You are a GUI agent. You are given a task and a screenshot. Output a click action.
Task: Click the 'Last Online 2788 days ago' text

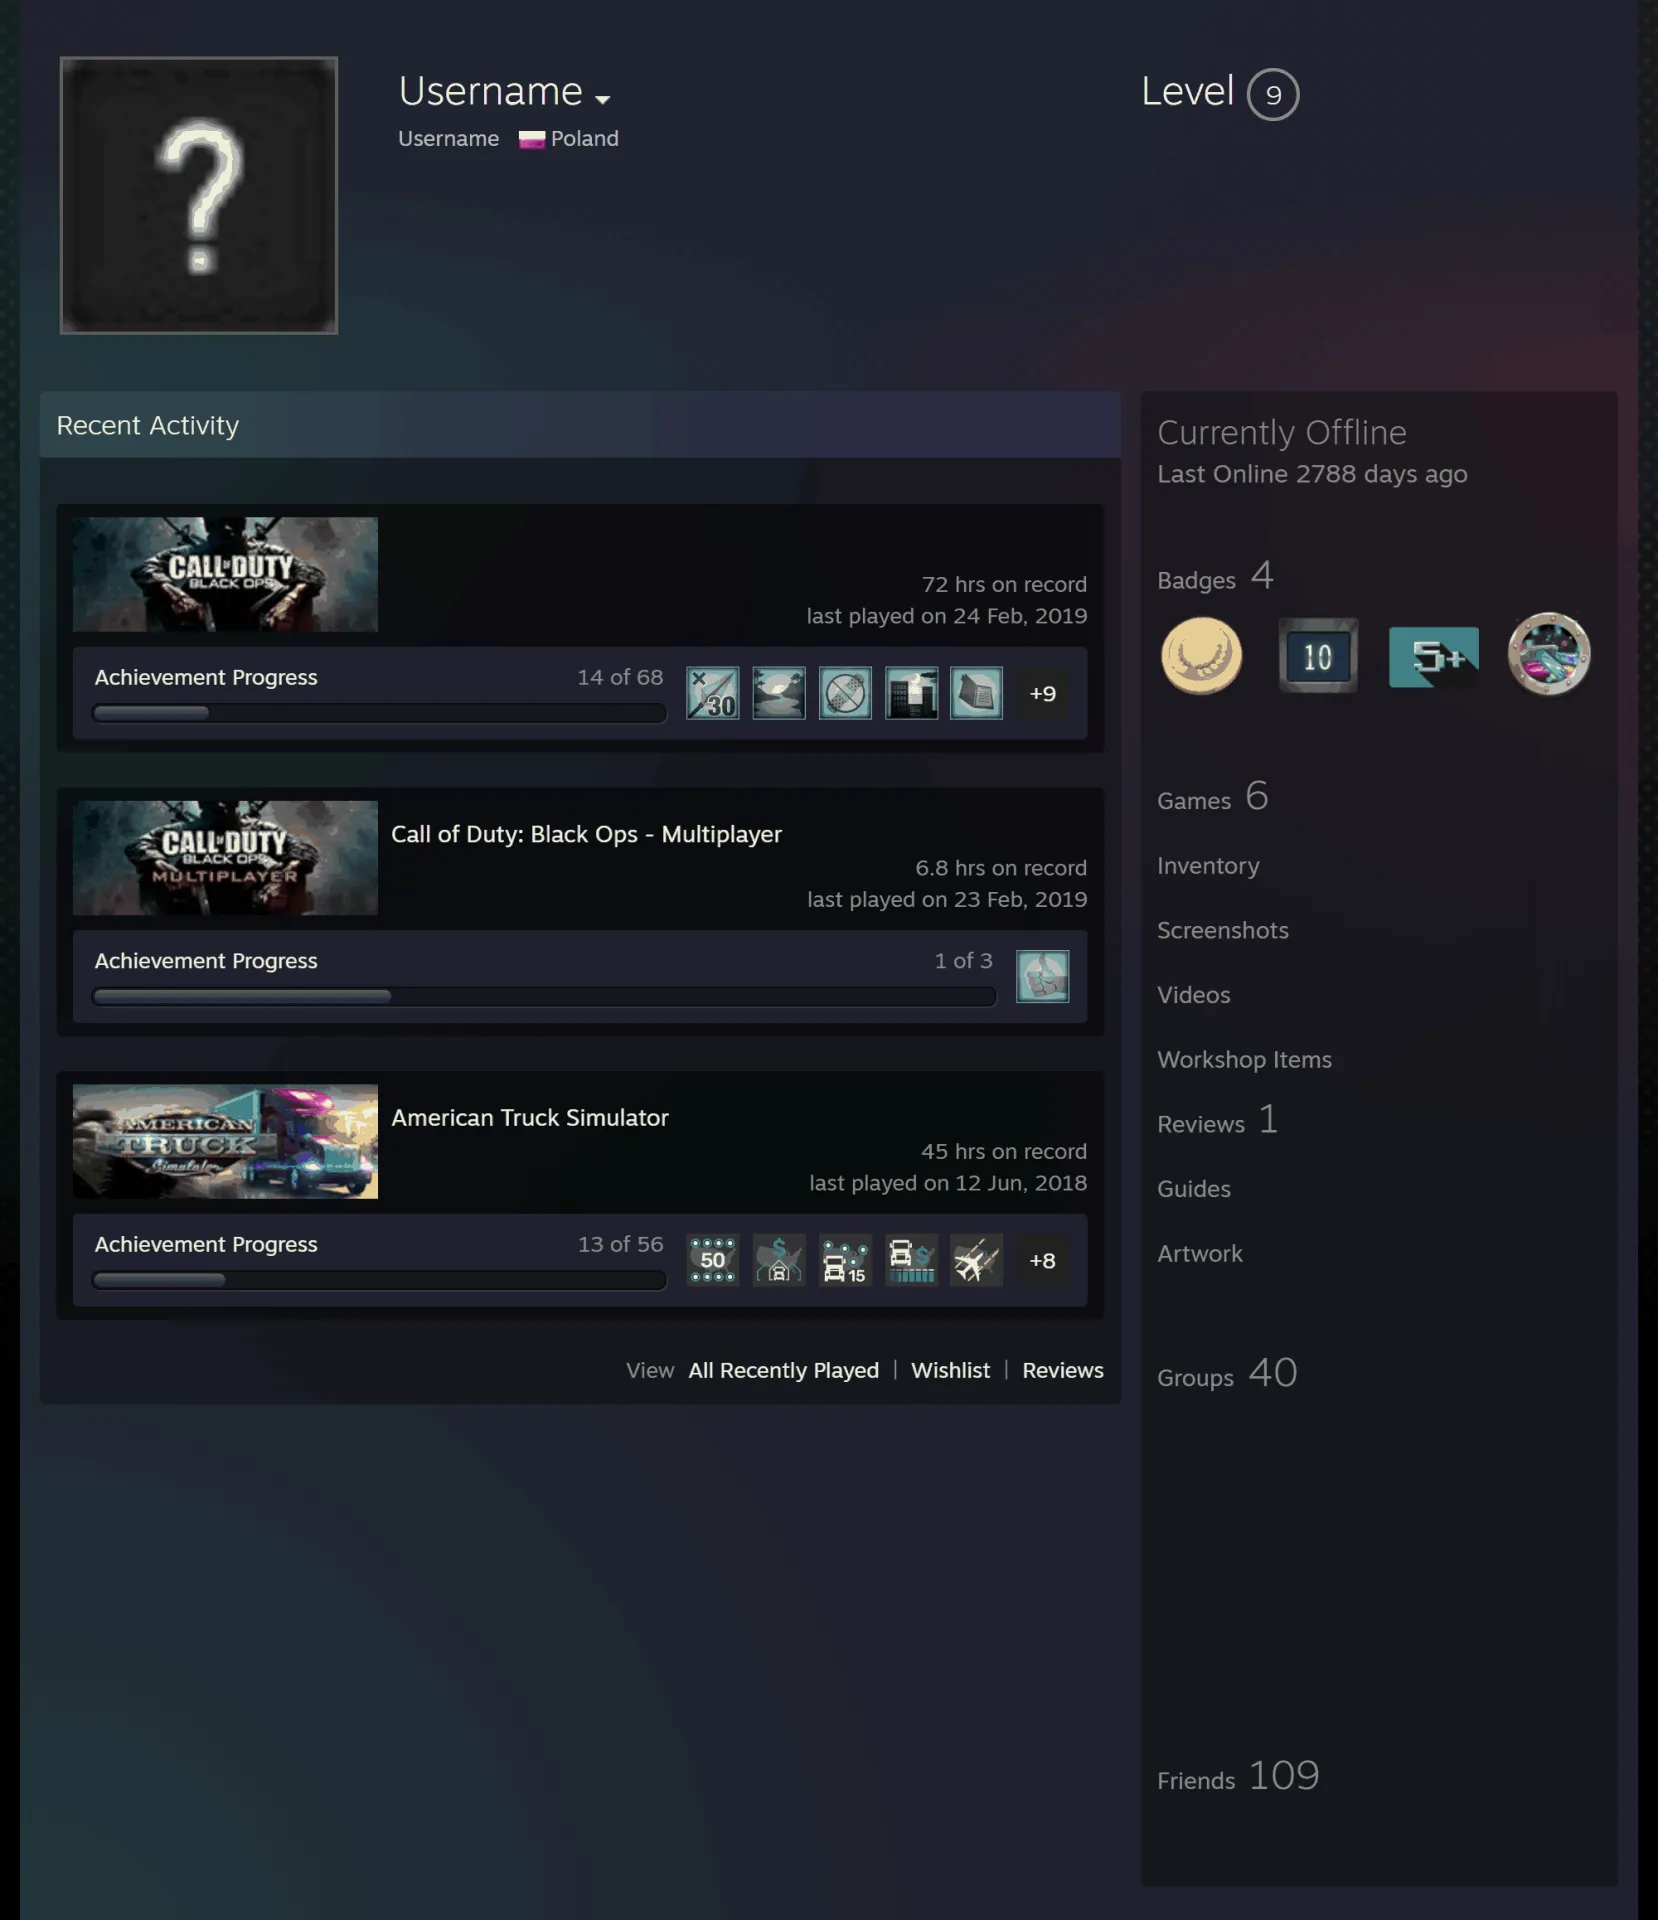tap(1312, 474)
